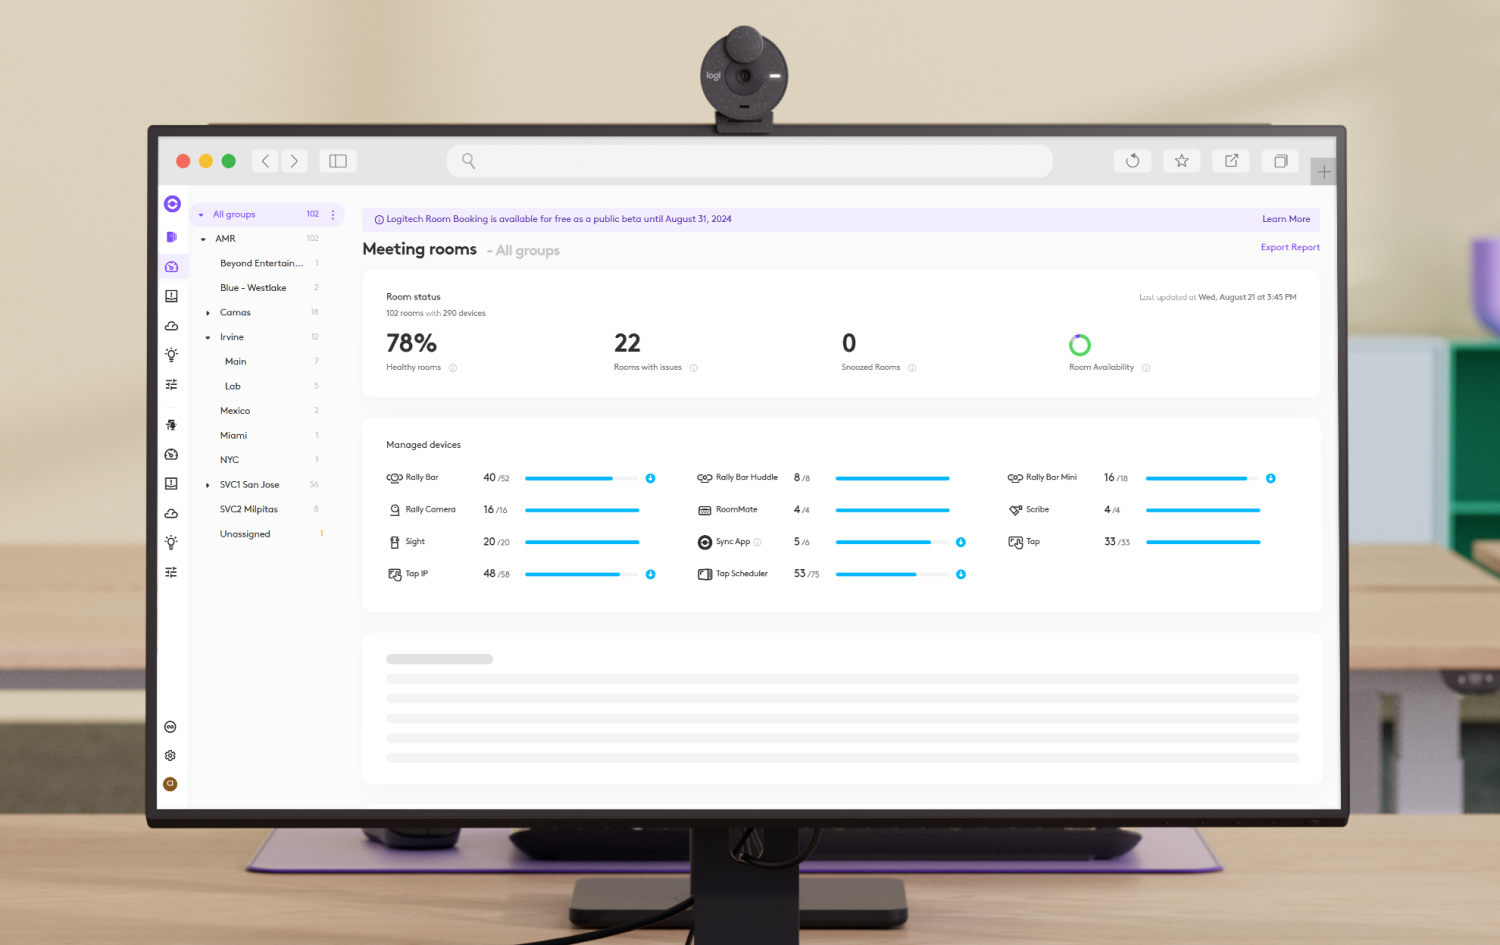Expand the SVC1 San Jose group

208,485
